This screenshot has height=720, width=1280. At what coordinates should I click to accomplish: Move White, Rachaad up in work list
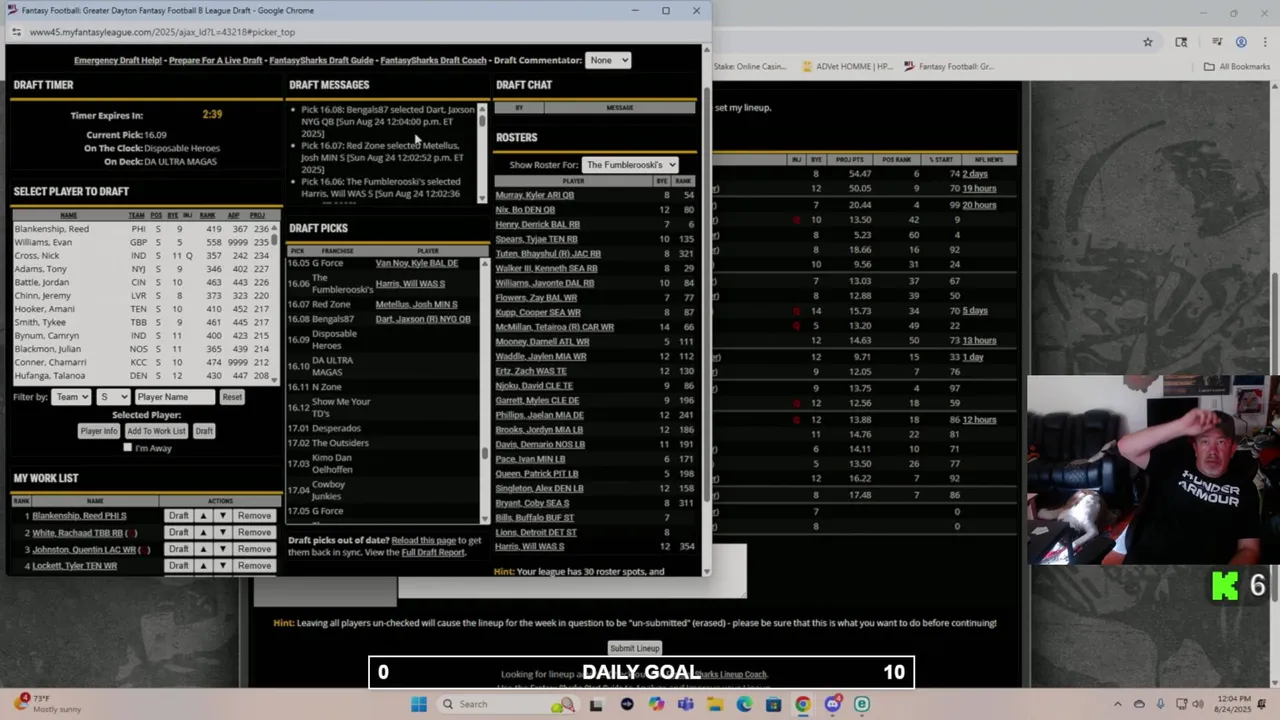point(203,533)
